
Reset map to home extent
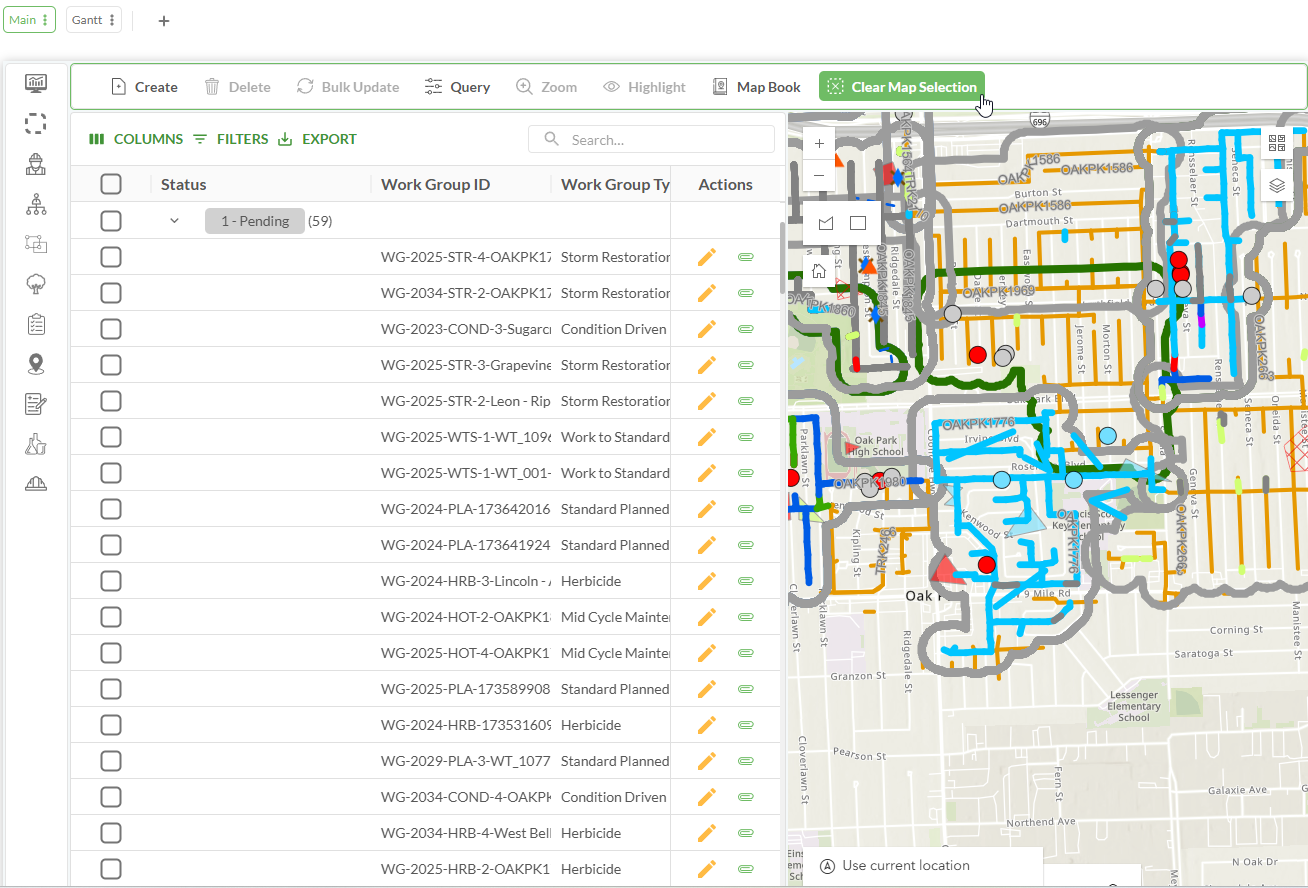click(x=819, y=270)
